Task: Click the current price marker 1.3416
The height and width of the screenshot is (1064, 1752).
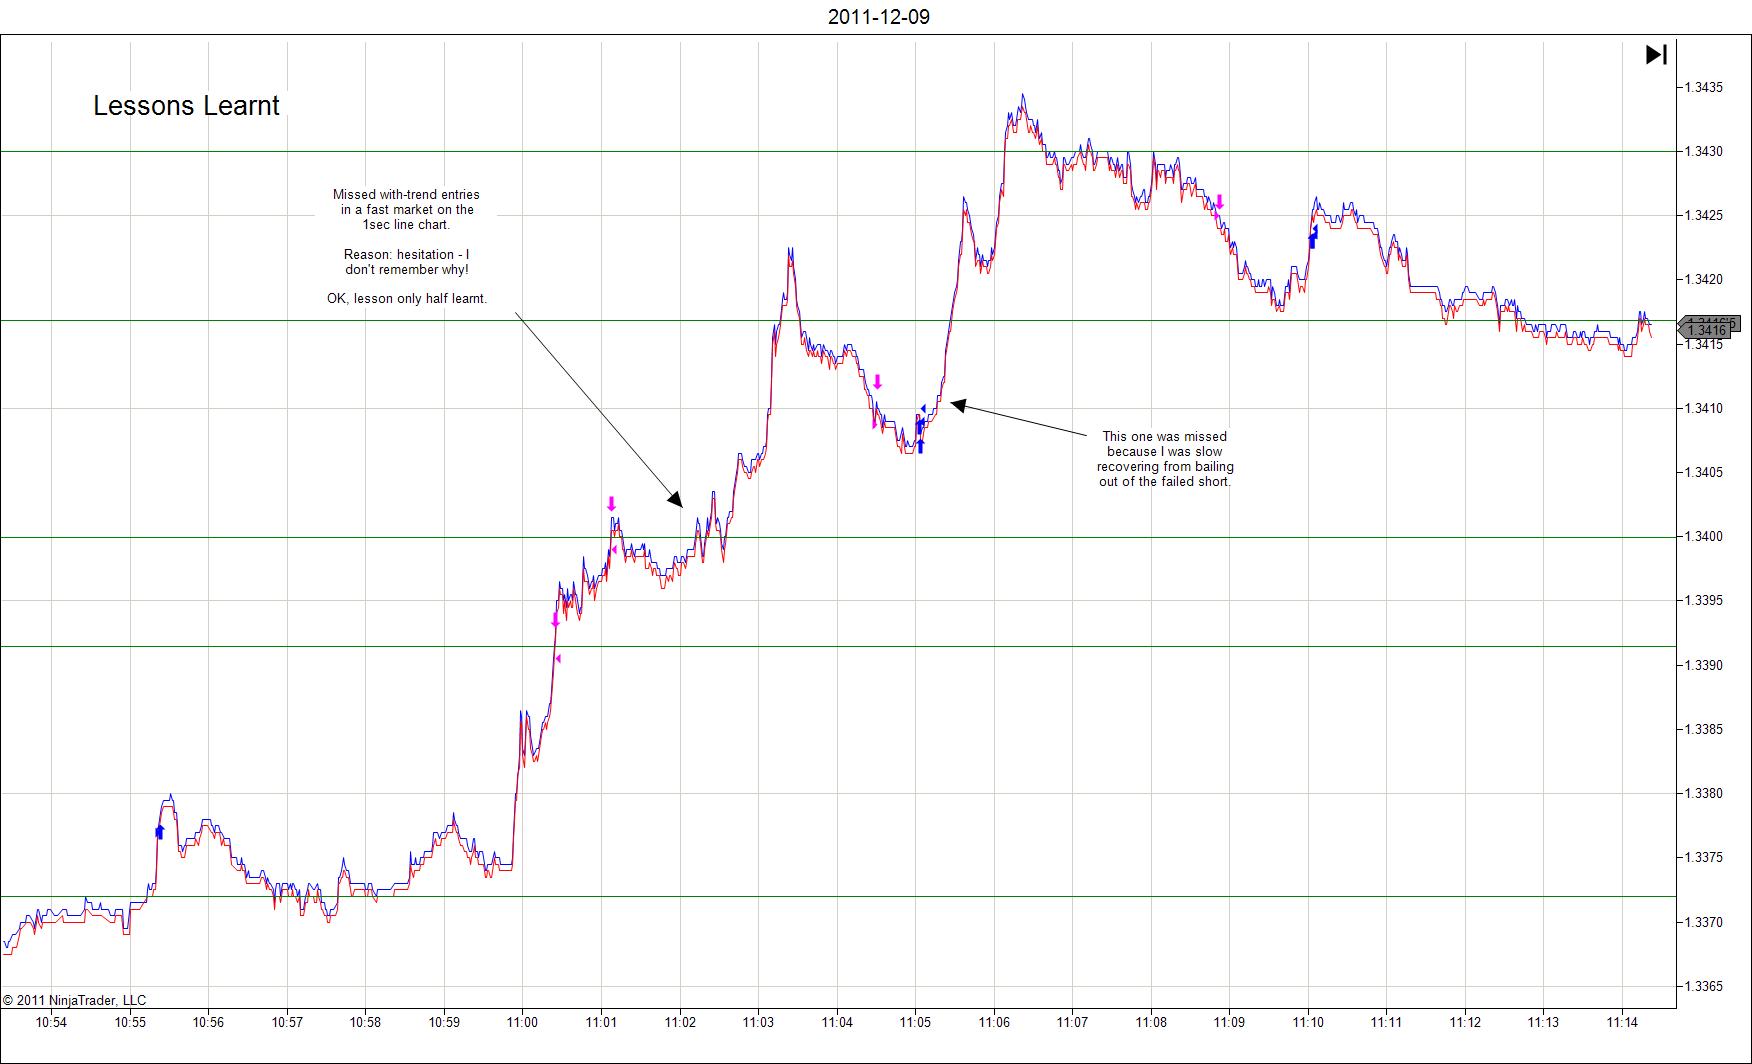Action: tap(1707, 329)
